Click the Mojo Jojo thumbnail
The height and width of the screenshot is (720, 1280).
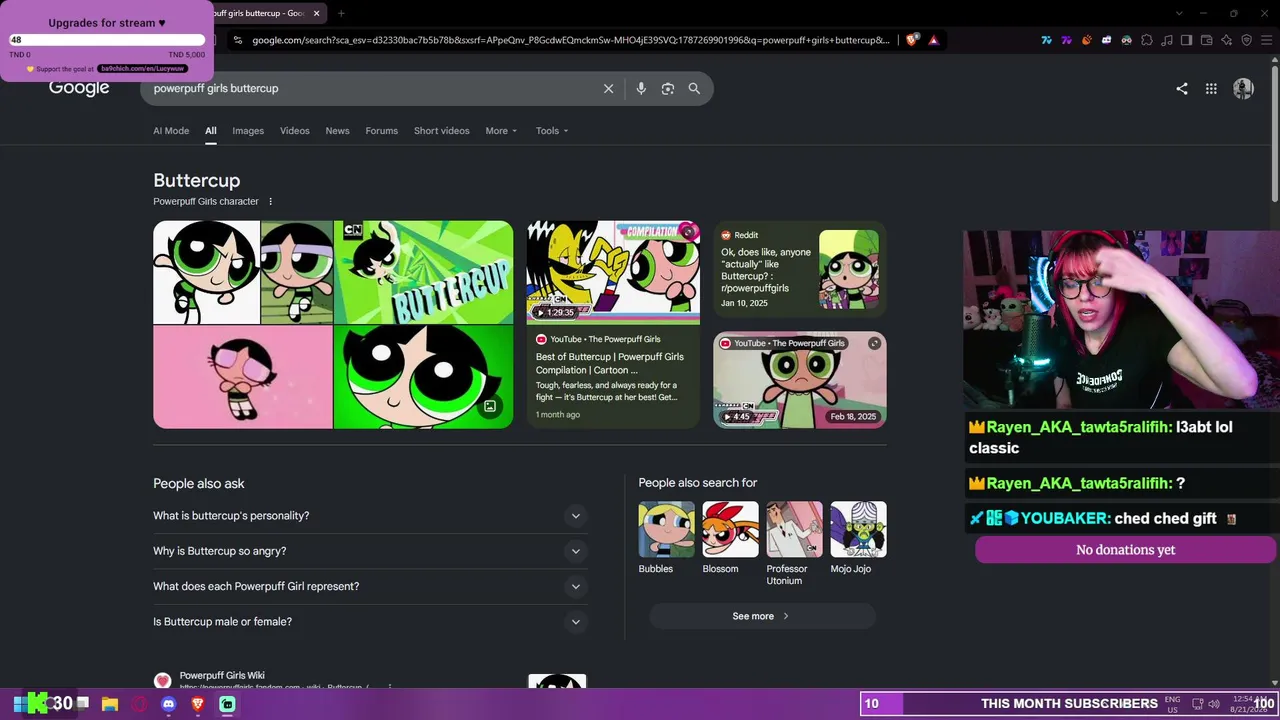click(859, 529)
